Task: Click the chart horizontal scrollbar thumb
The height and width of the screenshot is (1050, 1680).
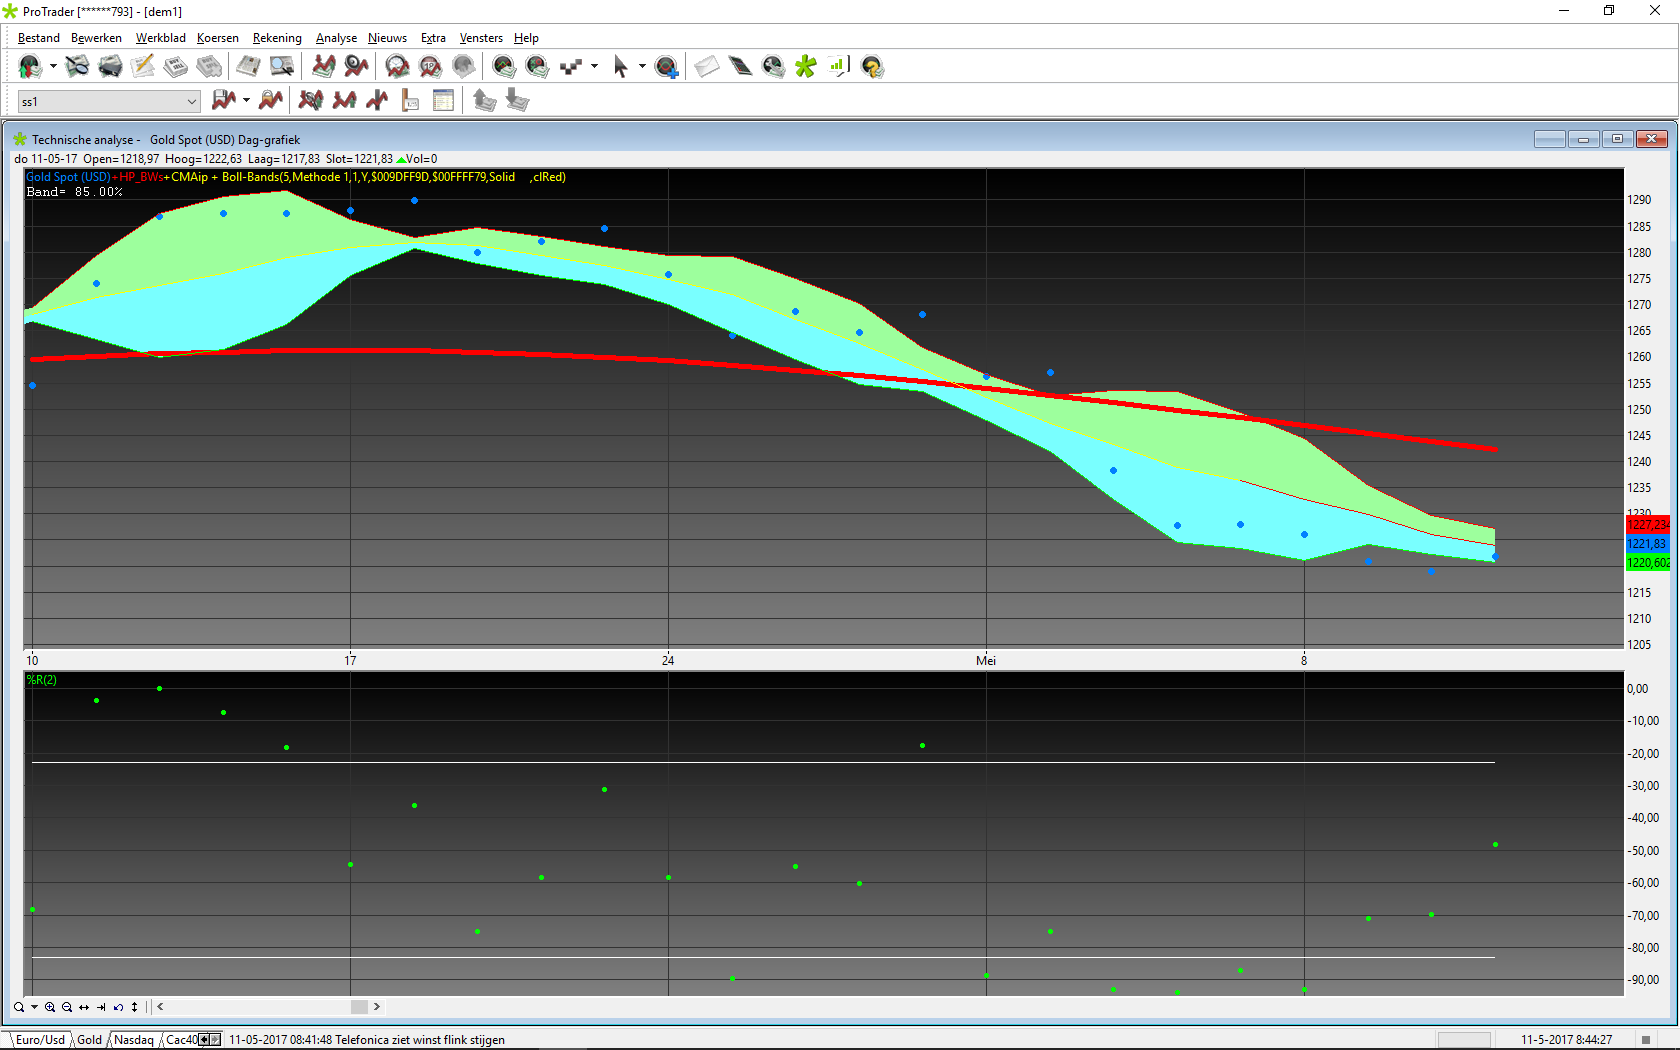Action: [360, 1007]
